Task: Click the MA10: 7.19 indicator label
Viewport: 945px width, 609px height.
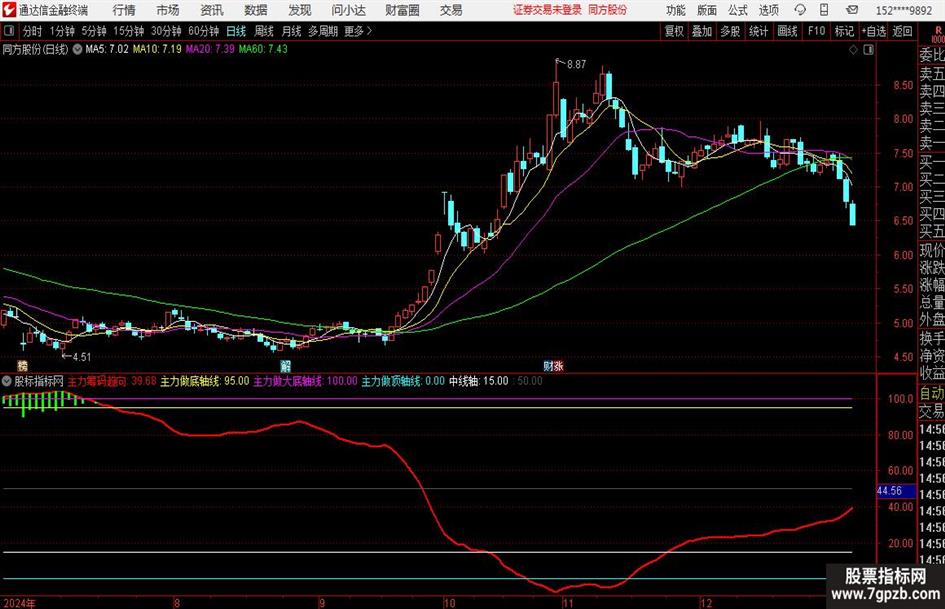Action: [157, 49]
